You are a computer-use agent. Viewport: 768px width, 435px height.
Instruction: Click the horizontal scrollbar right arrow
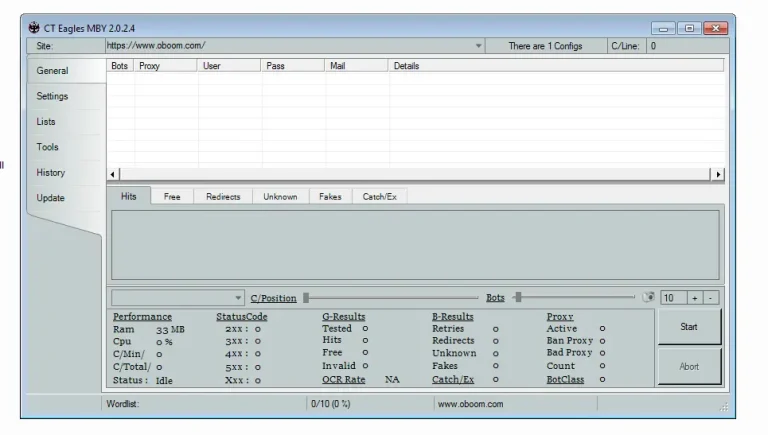coord(718,174)
